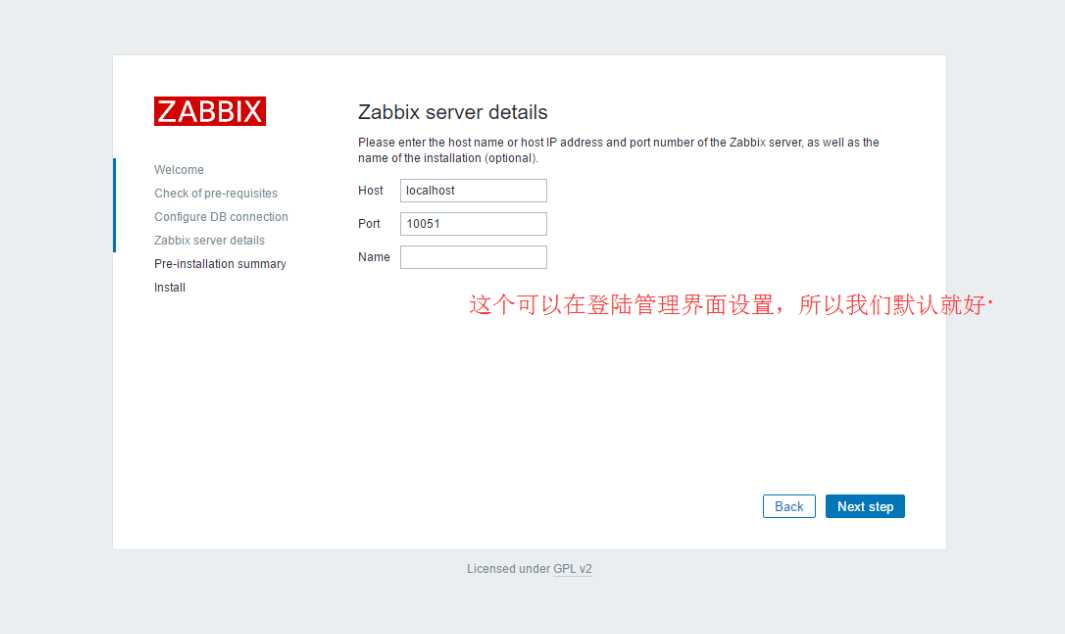This screenshot has width=1065, height=634.
Task: Select the Install step in sidebar
Action: click(170, 287)
